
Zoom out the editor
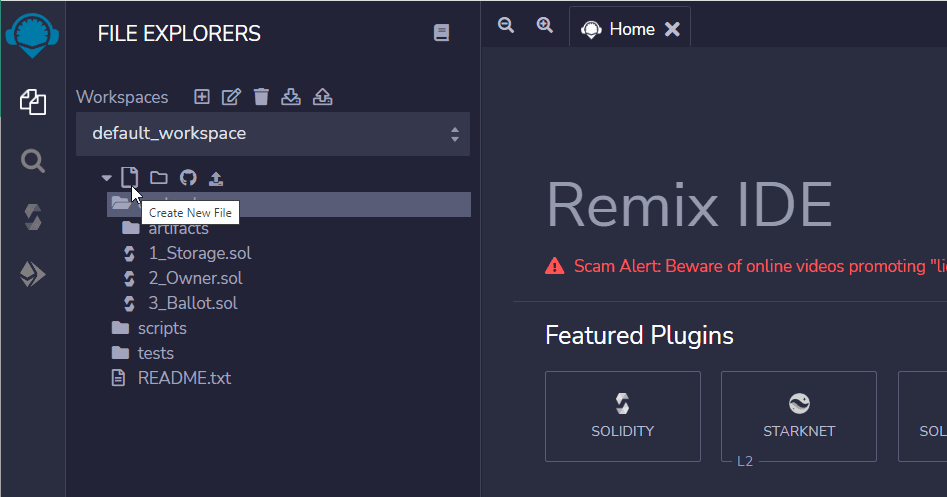coord(506,25)
